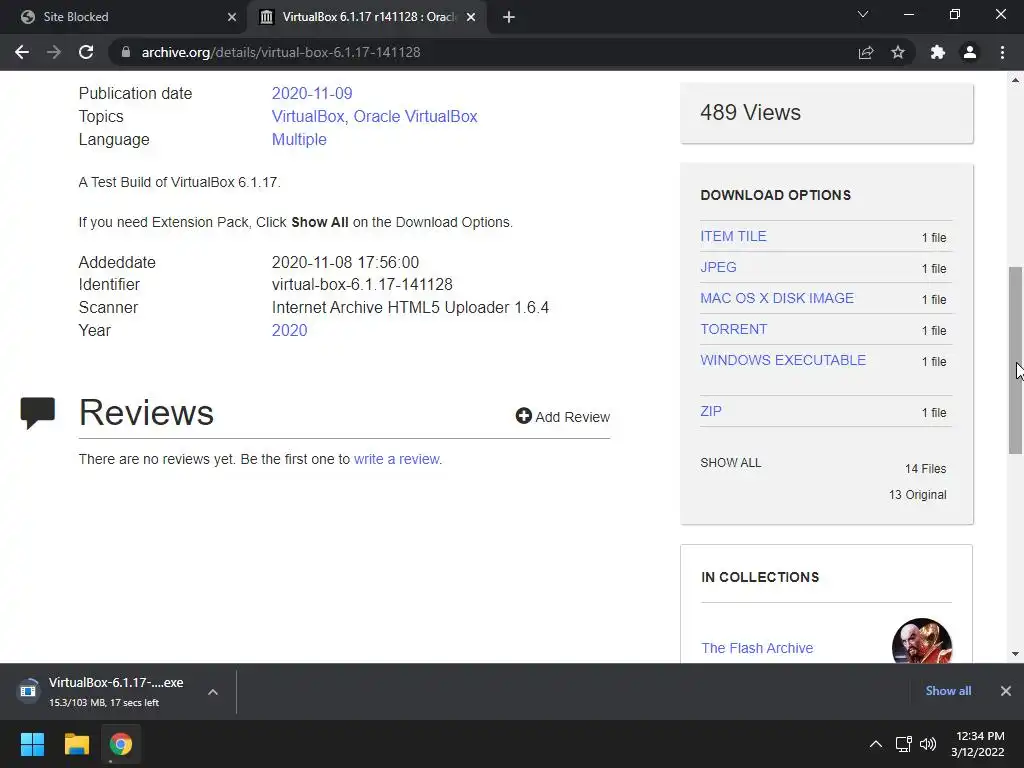Image resolution: width=1024 pixels, height=768 pixels.
Task: Close the Site Blocked tab
Action: 232,17
